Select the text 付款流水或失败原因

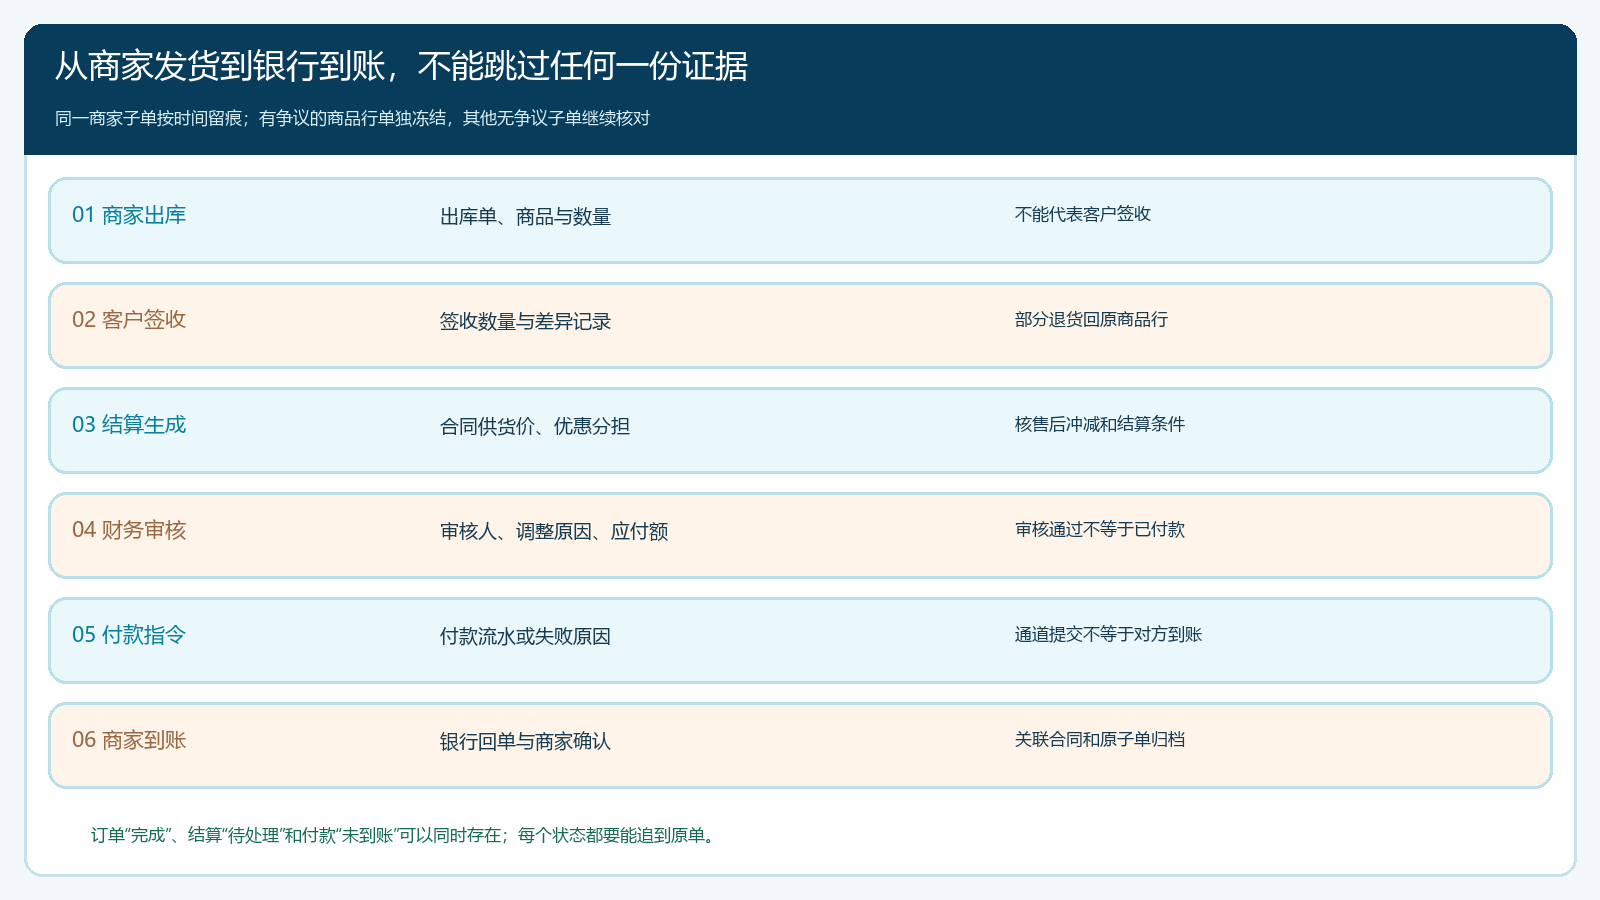point(525,637)
